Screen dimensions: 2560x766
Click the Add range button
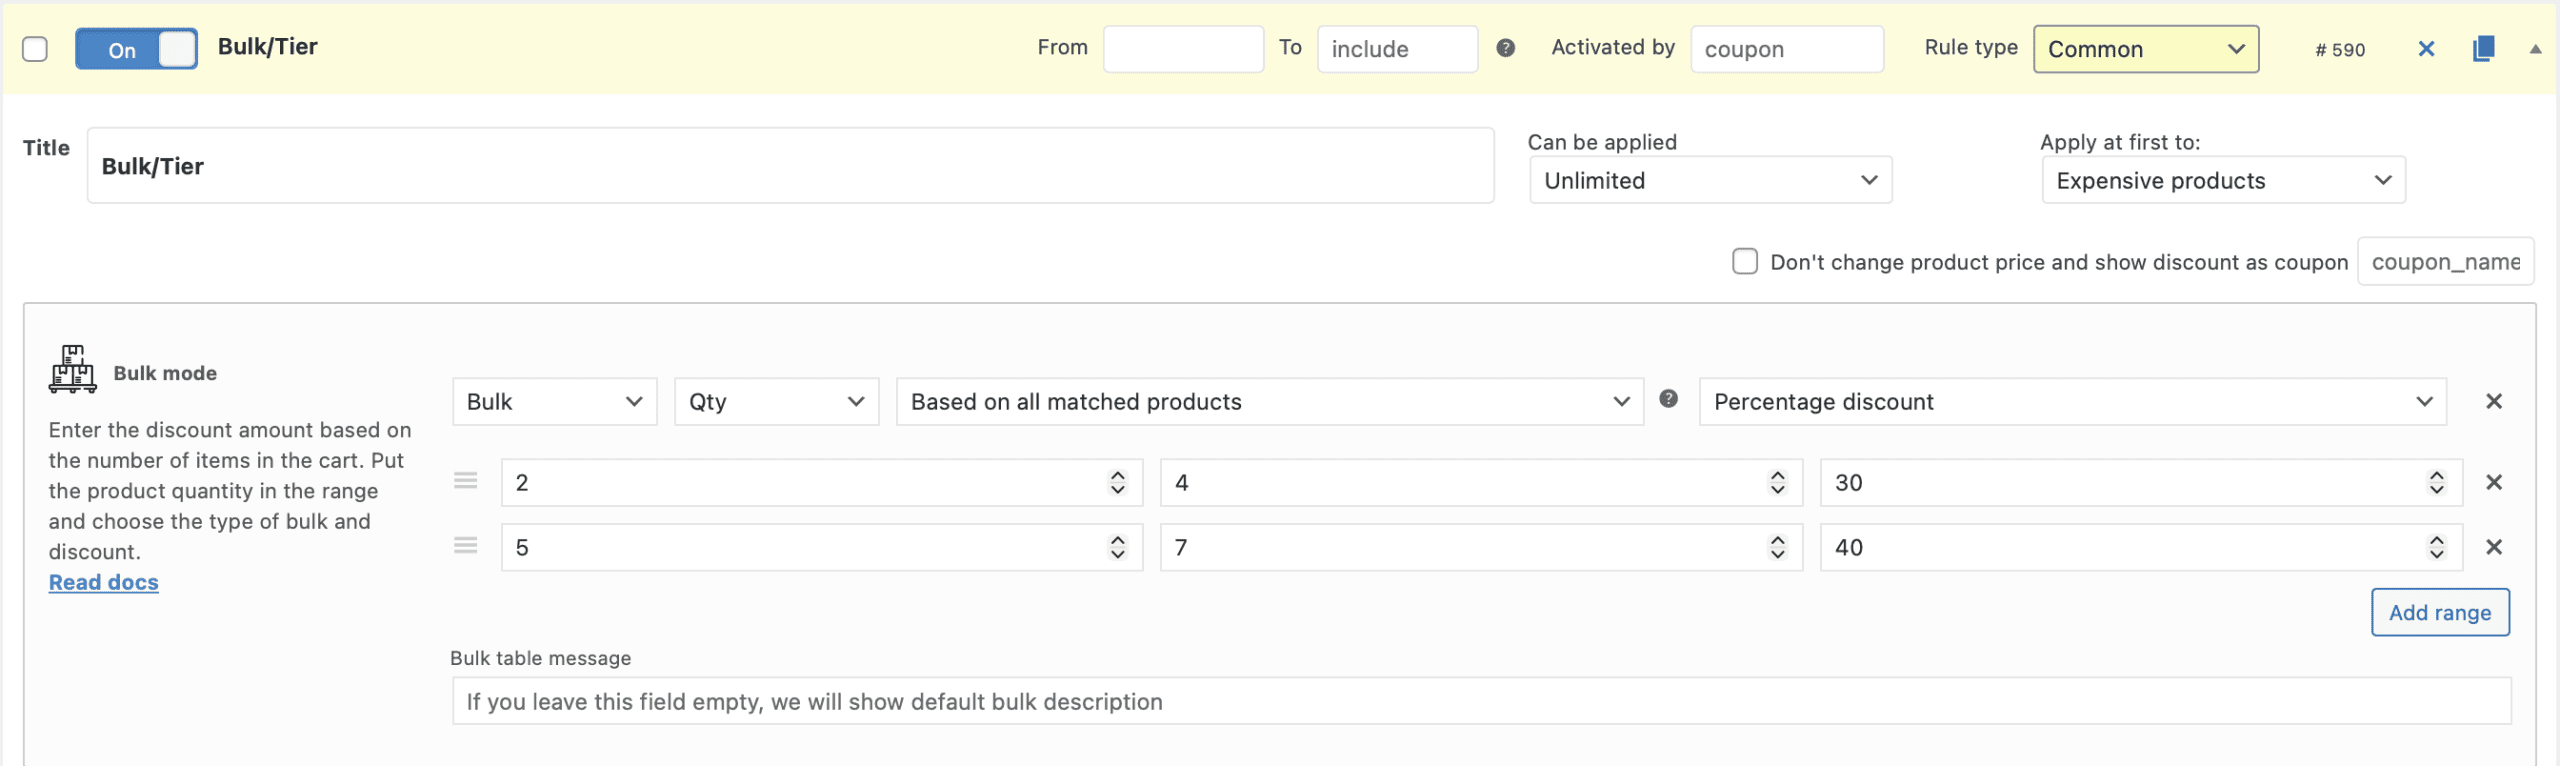click(2440, 612)
